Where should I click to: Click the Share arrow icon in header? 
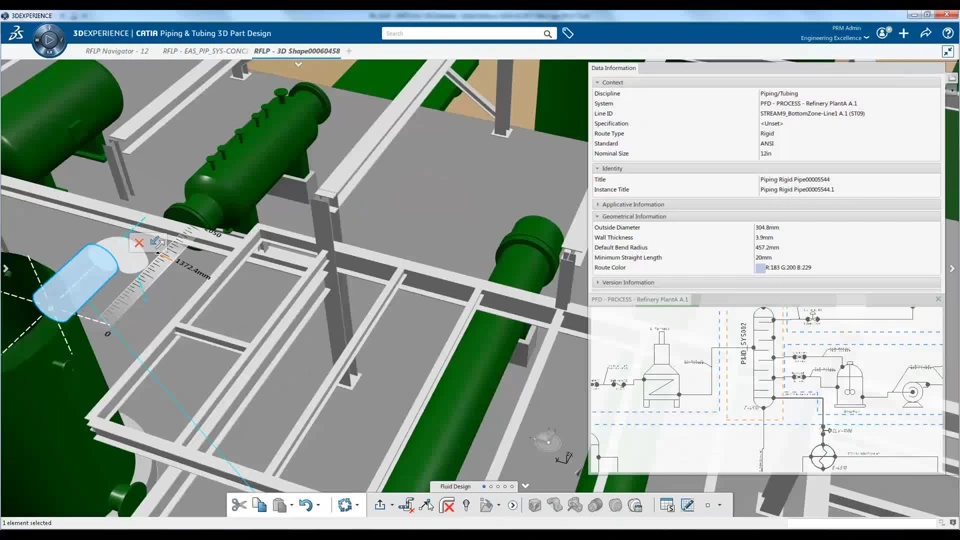click(926, 33)
